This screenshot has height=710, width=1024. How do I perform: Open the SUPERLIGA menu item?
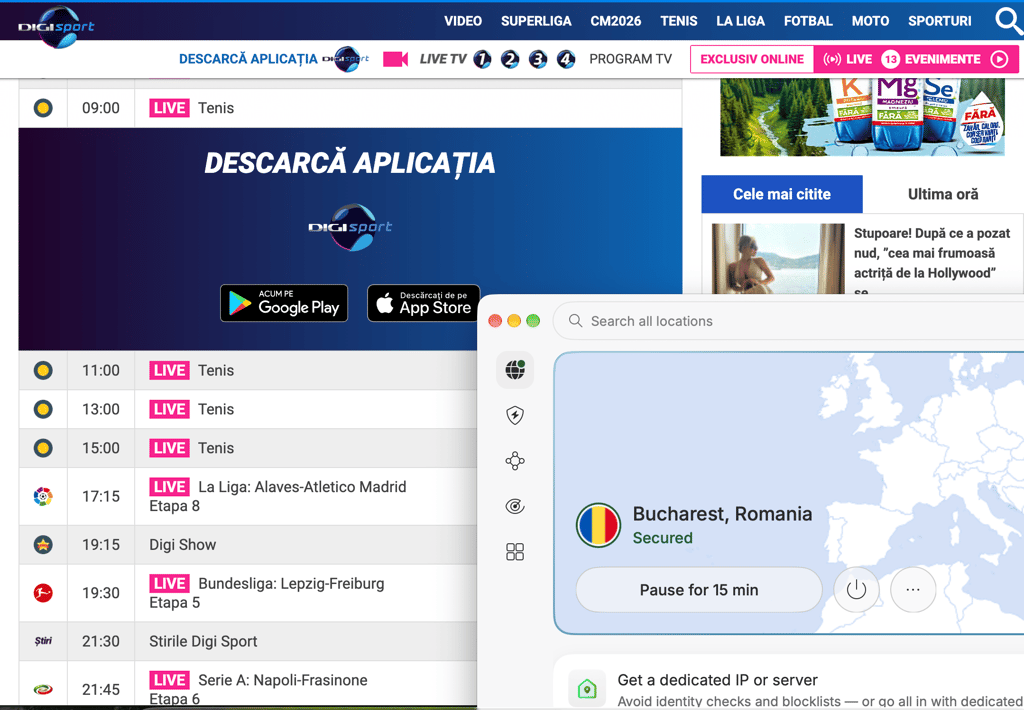(536, 21)
